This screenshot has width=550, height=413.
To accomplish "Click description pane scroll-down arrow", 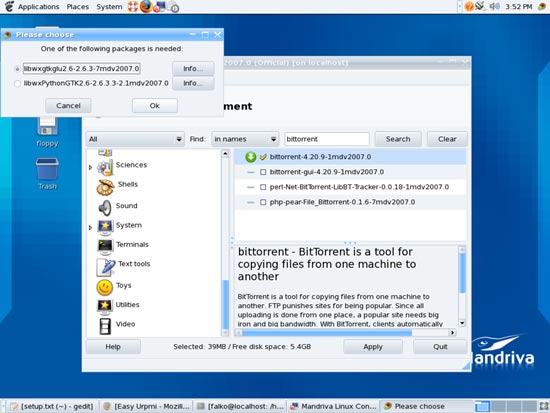I will point(462,323).
